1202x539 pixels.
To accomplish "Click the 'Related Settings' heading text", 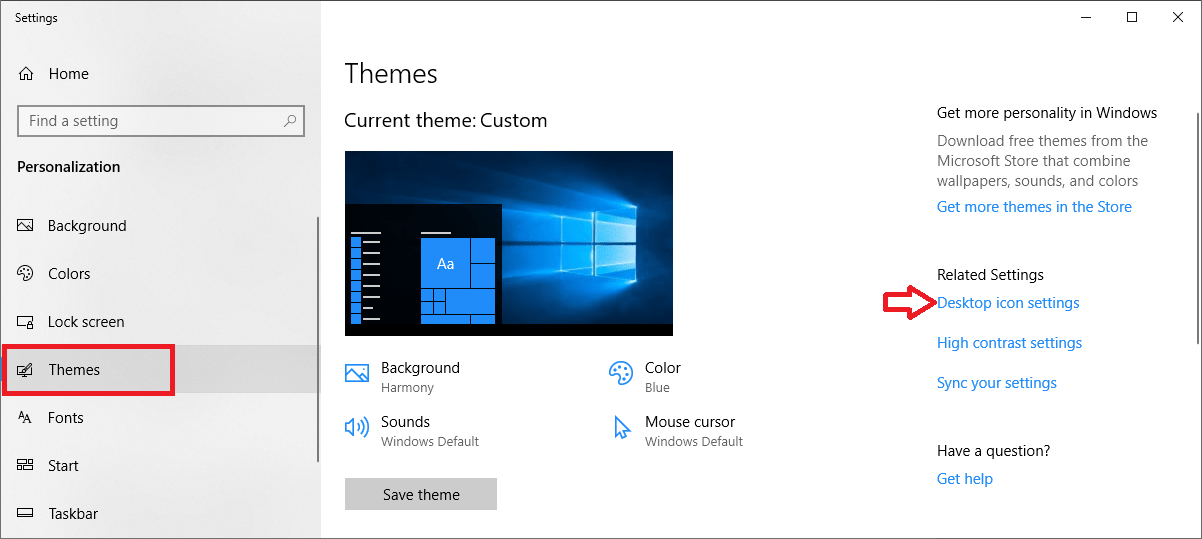I will [x=990, y=275].
